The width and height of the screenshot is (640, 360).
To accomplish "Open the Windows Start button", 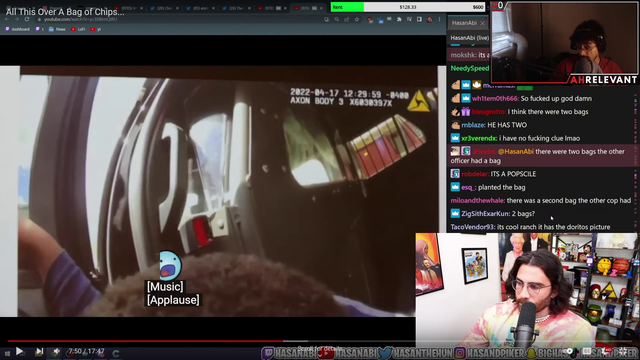I will tap(7, 353).
